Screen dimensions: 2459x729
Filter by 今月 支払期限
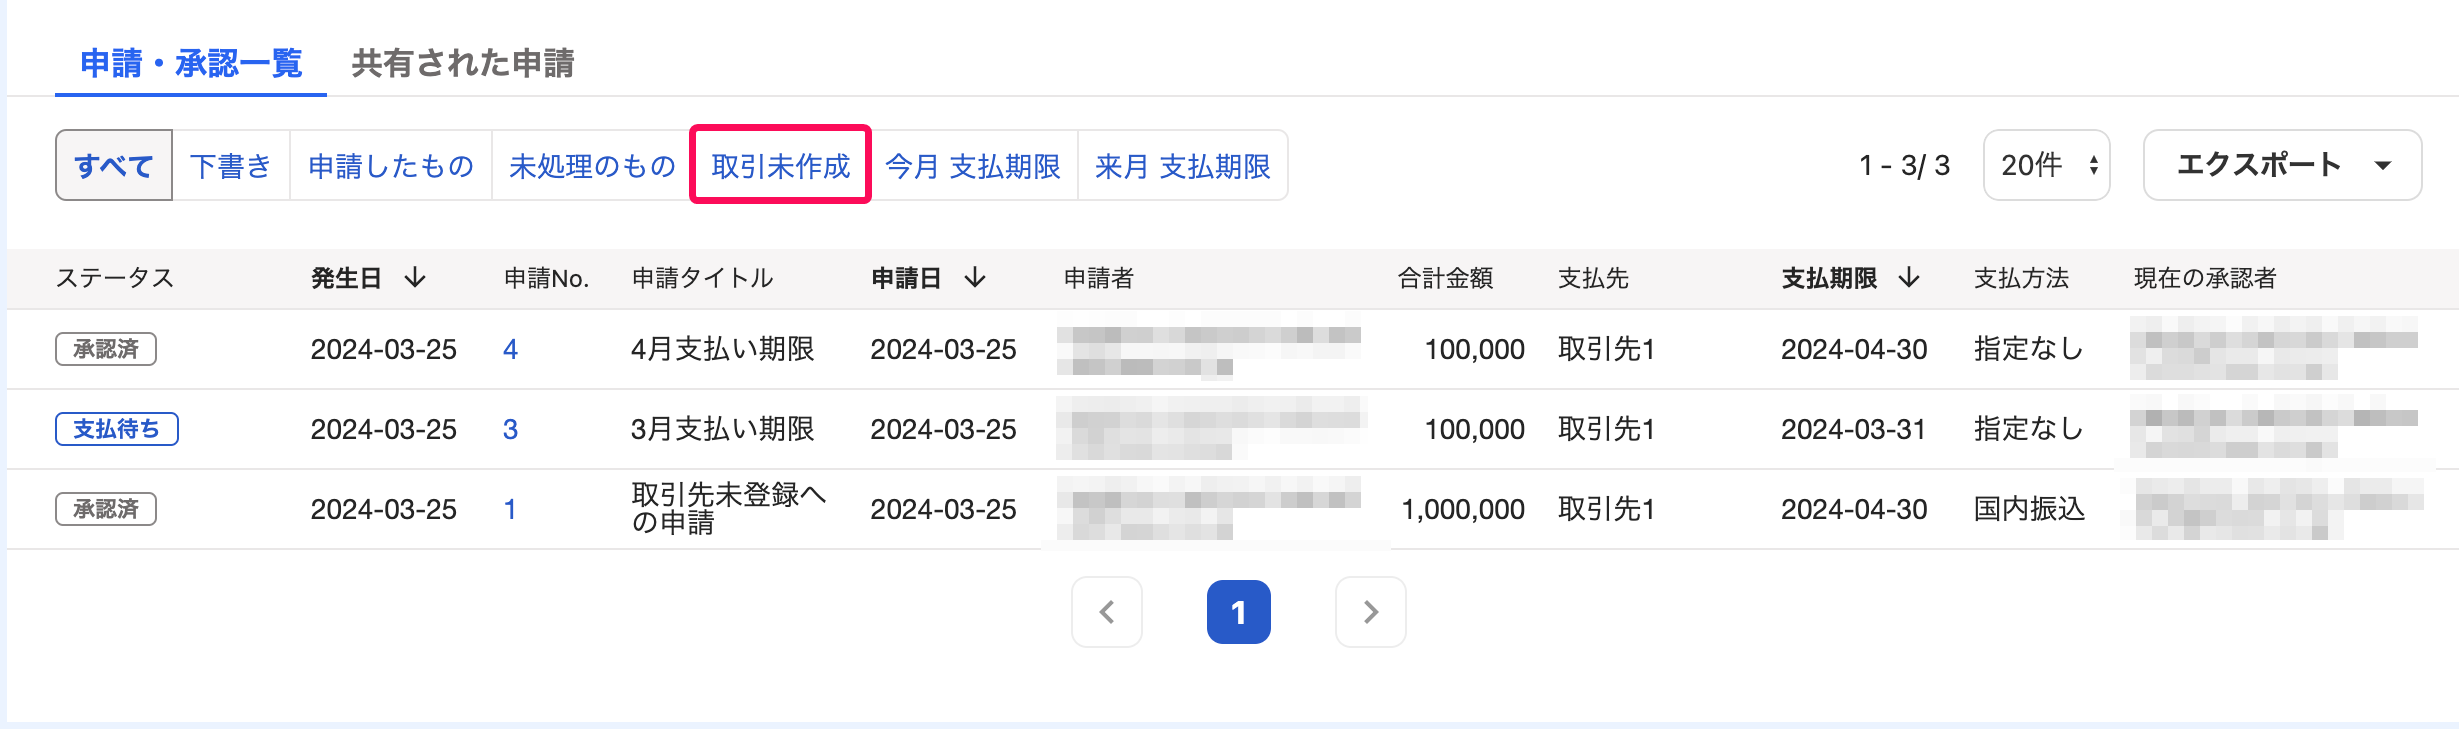tap(973, 165)
